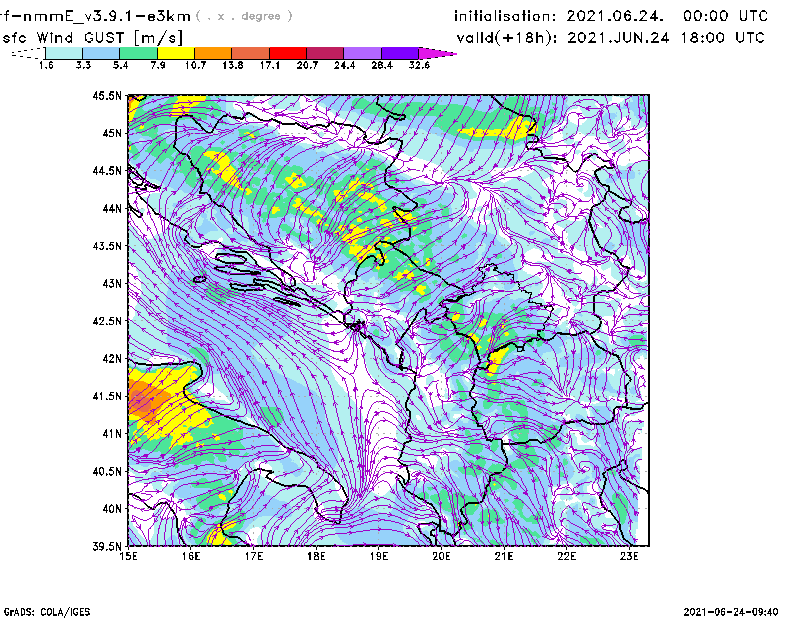Click the legend value 32.6
Image resolution: width=800 pixels, height=618 pixels.
click(419, 65)
